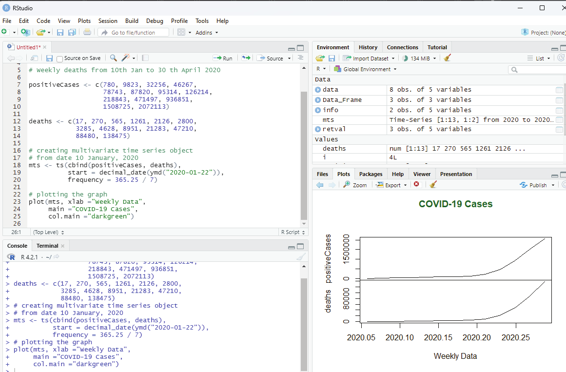This screenshot has width=566, height=372.
Task: Switch to the Packages tab
Action: pos(370,174)
